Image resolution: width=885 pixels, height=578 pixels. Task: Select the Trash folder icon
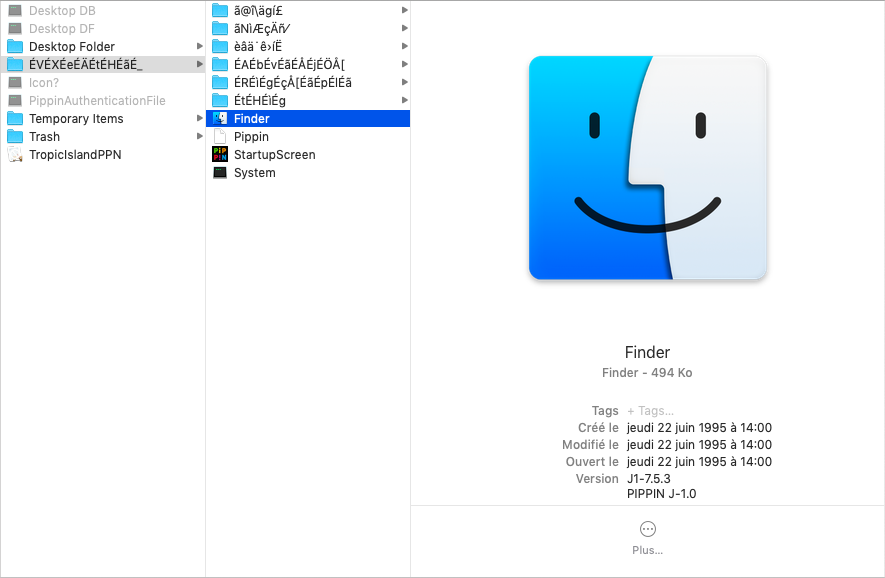[x=15, y=137]
